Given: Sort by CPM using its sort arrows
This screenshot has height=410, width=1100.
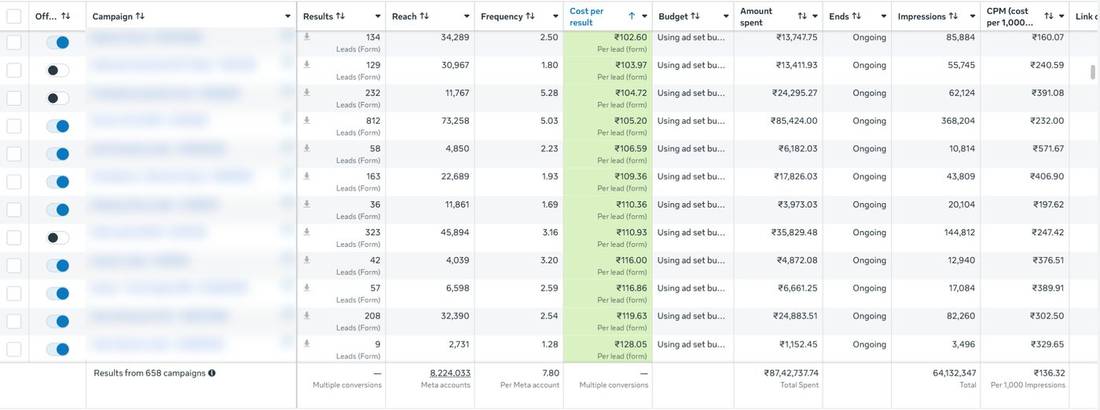Looking at the screenshot, I should (x=1048, y=16).
